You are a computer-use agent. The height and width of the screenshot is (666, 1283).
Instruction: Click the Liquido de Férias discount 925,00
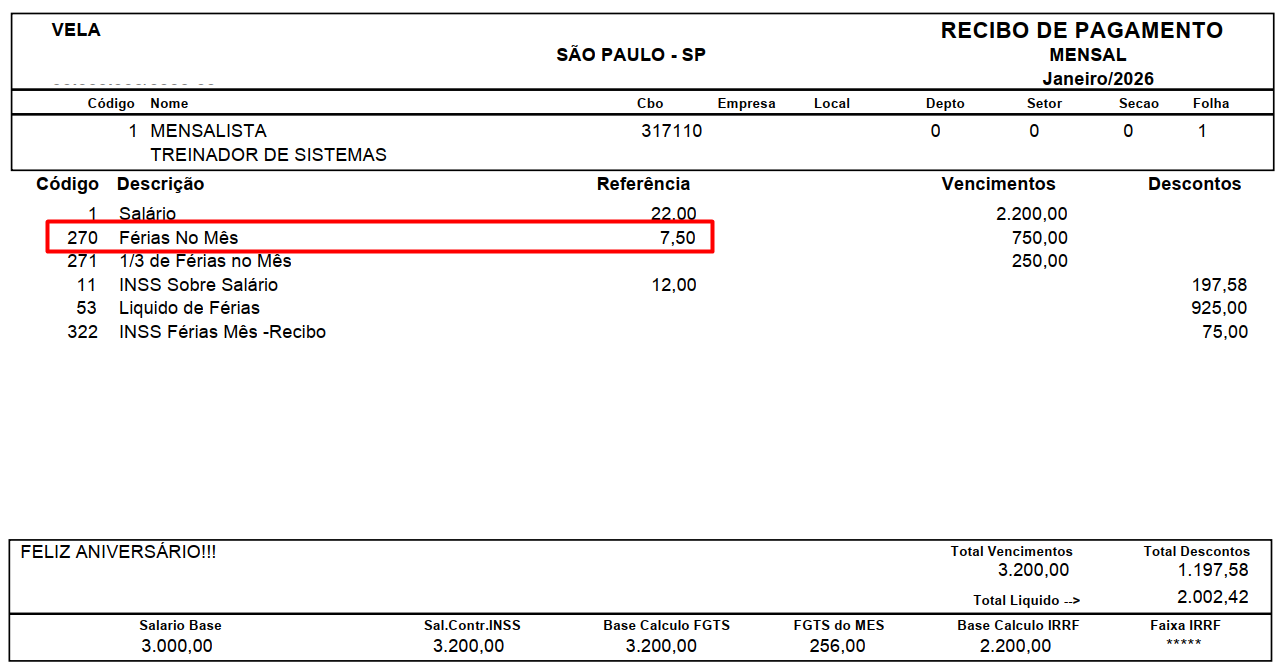(x=1220, y=308)
